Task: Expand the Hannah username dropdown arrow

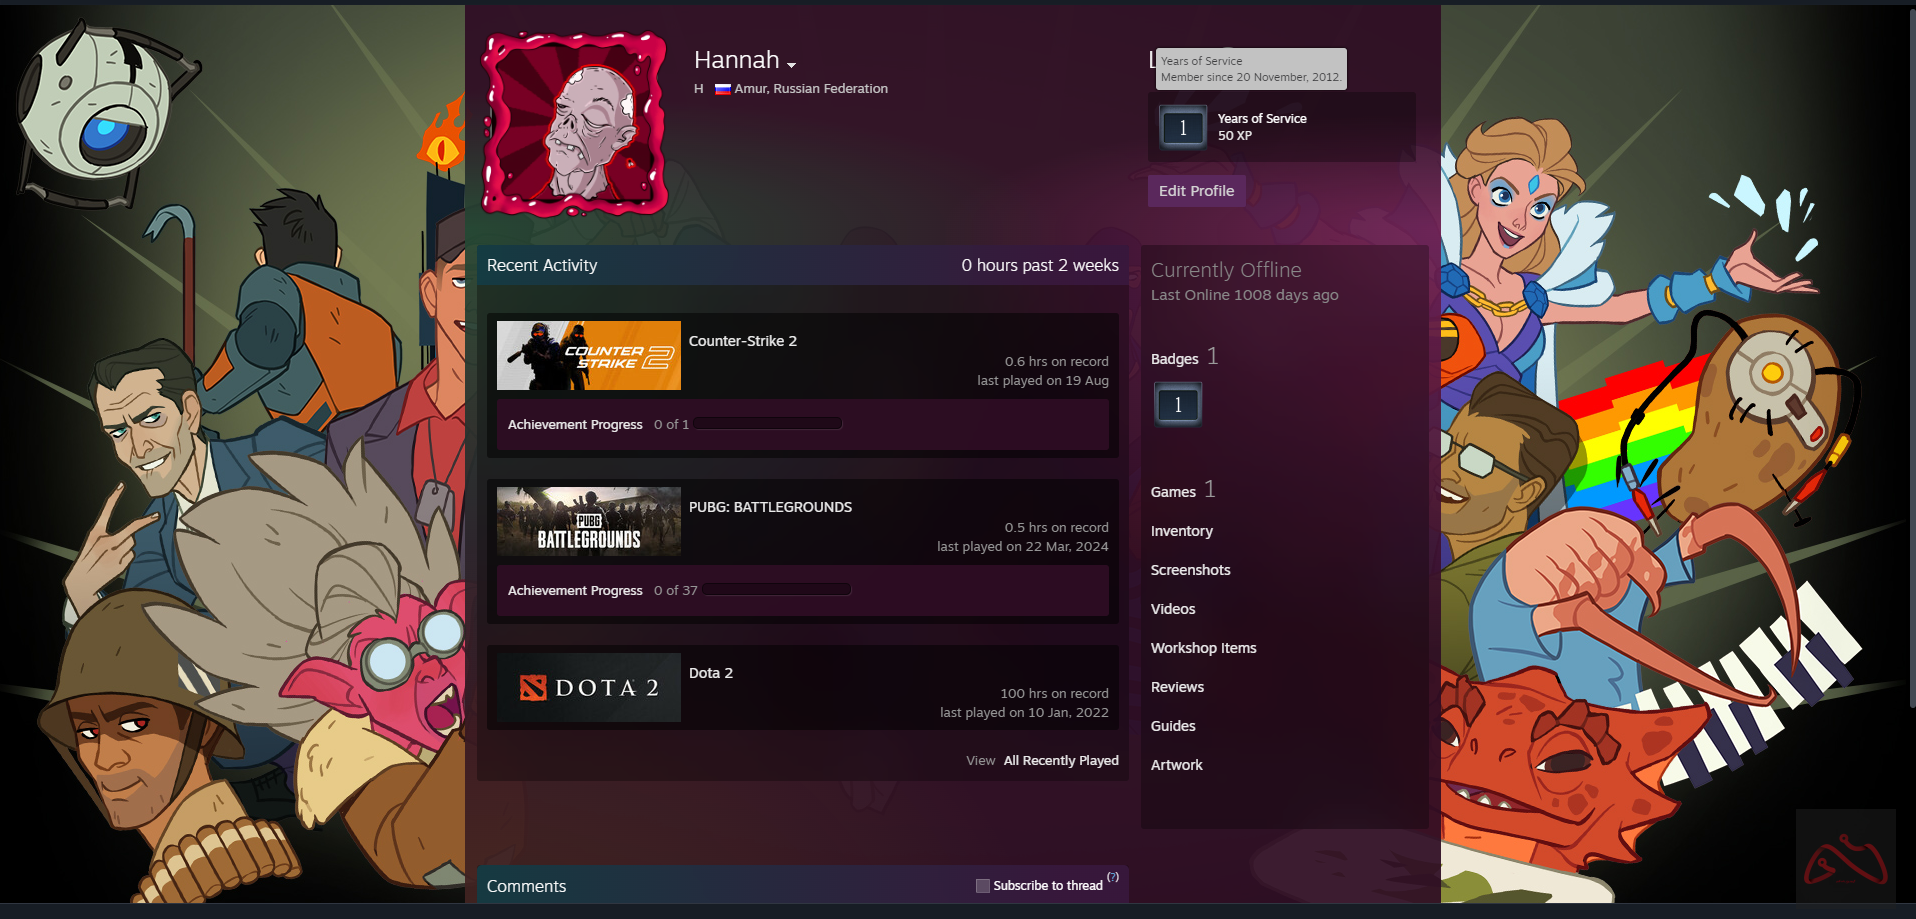Action: pos(791,65)
